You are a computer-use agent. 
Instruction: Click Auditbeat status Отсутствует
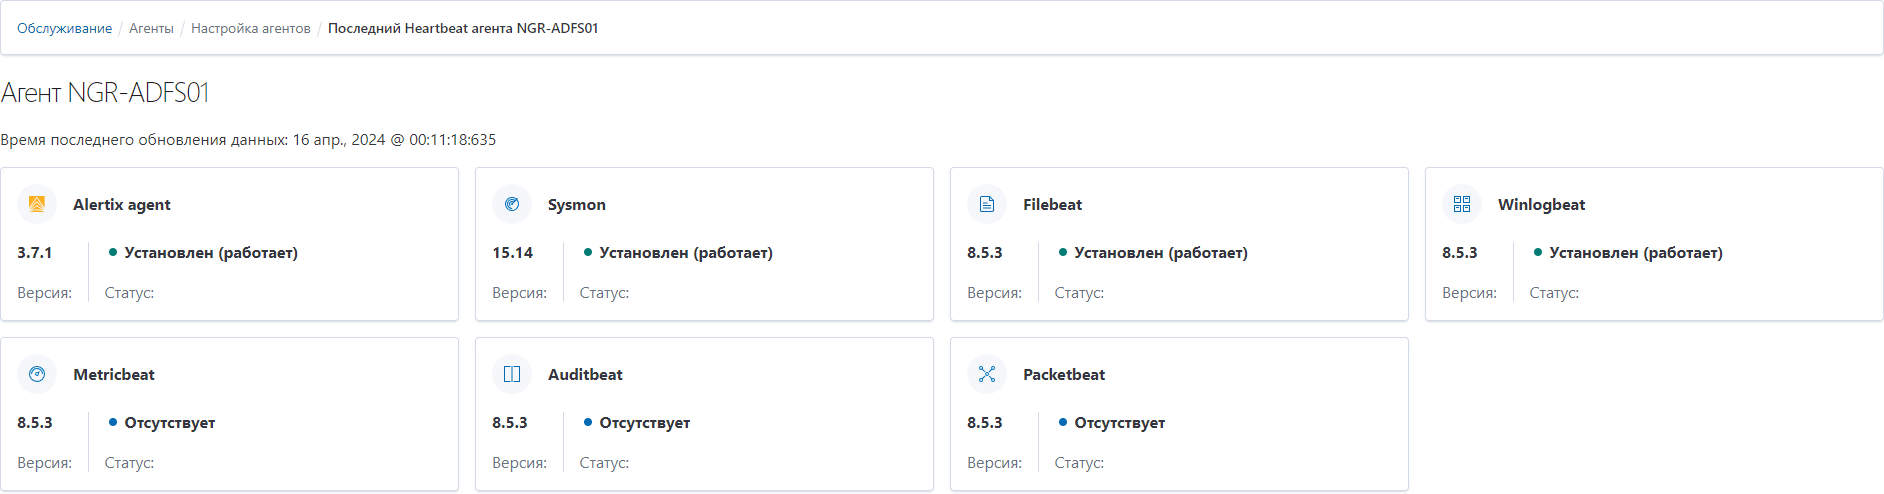pos(645,422)
